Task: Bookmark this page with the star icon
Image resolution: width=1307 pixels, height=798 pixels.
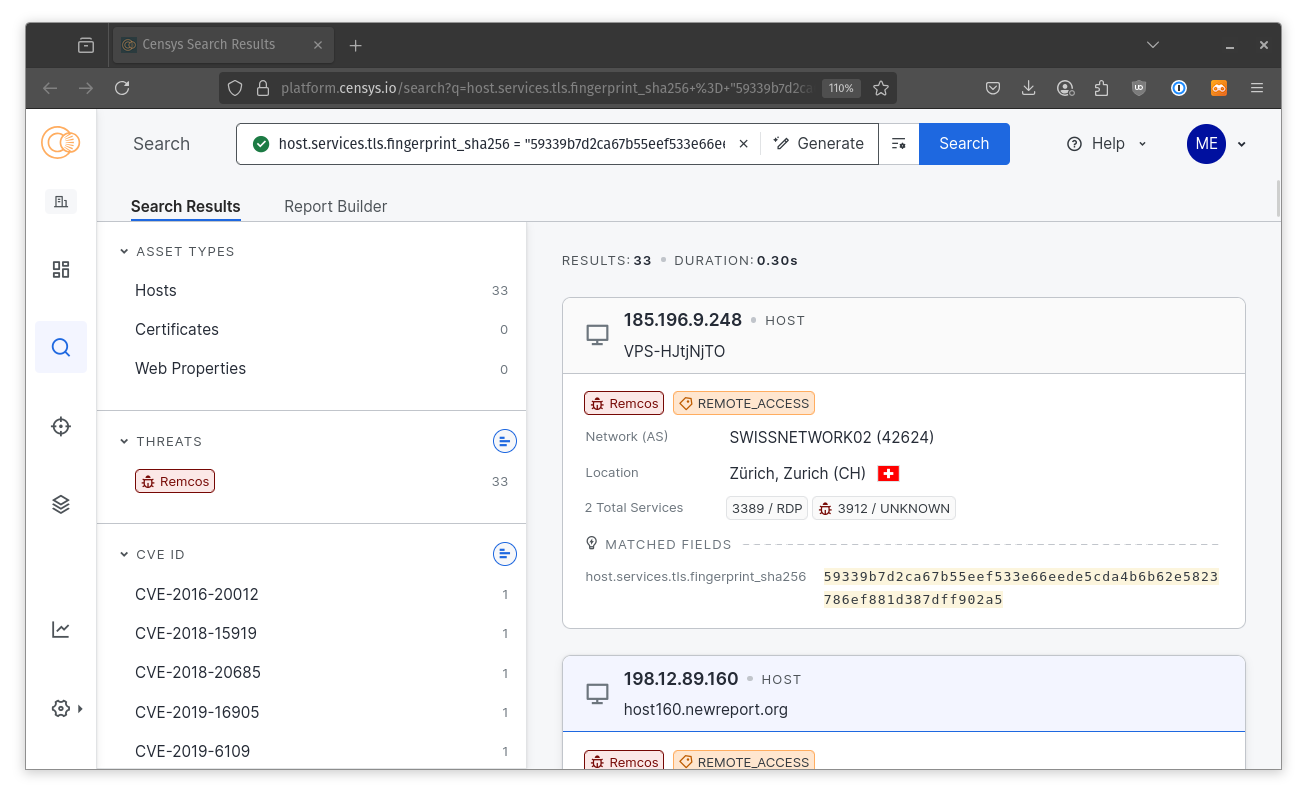Action: 881,88
